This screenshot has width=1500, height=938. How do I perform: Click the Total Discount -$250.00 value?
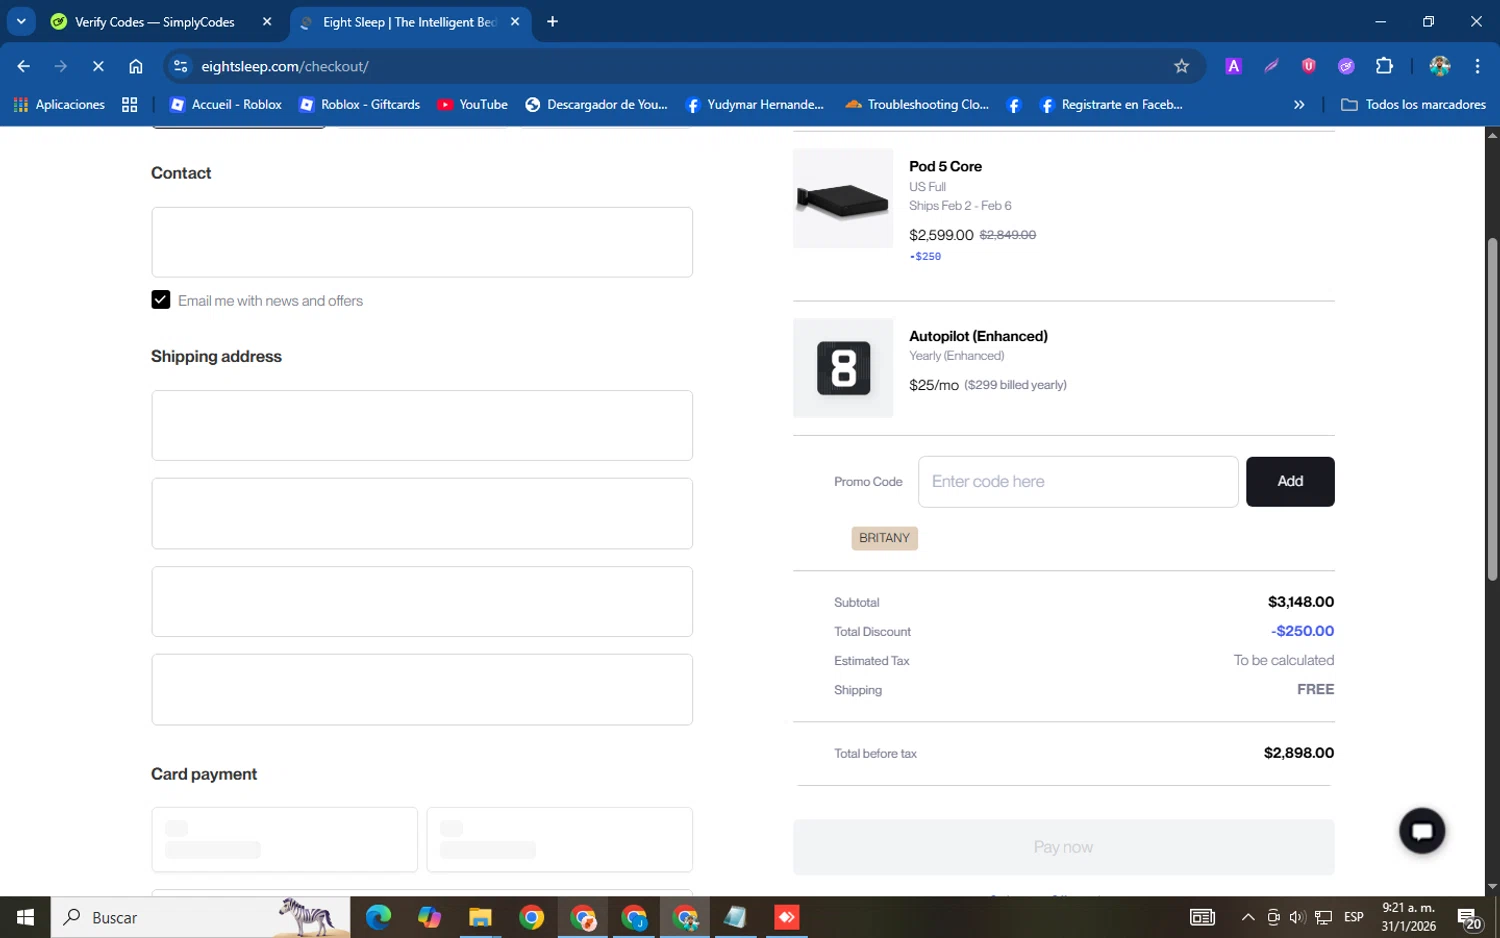pyautogui.click(x=1303, y=631)
